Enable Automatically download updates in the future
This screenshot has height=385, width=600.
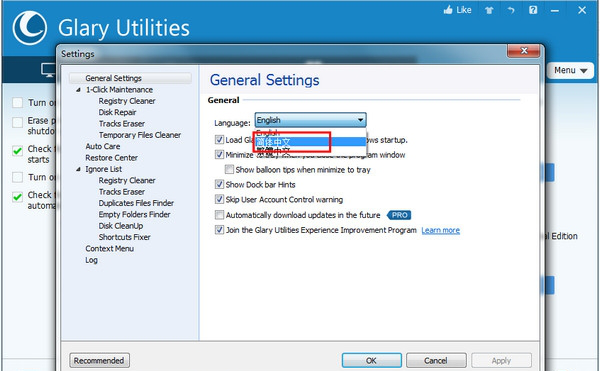[x=219, y=215]
